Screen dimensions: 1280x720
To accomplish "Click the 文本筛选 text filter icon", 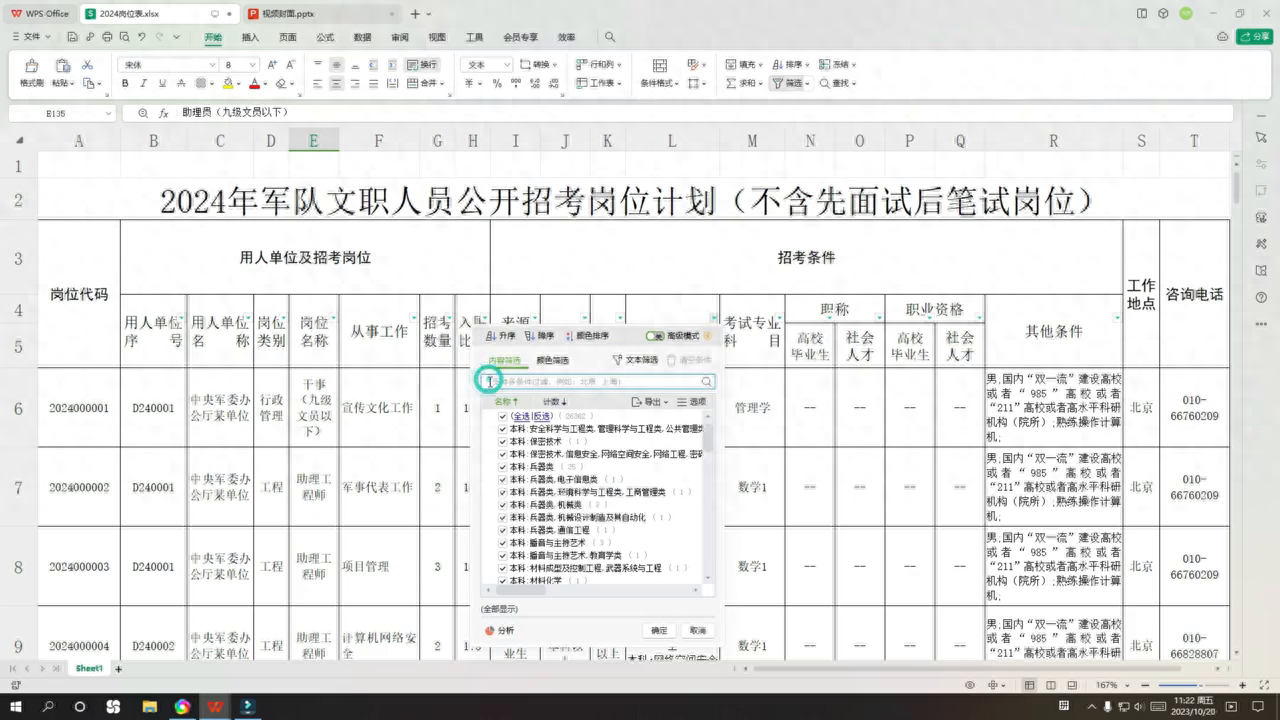I will point(617,360).
